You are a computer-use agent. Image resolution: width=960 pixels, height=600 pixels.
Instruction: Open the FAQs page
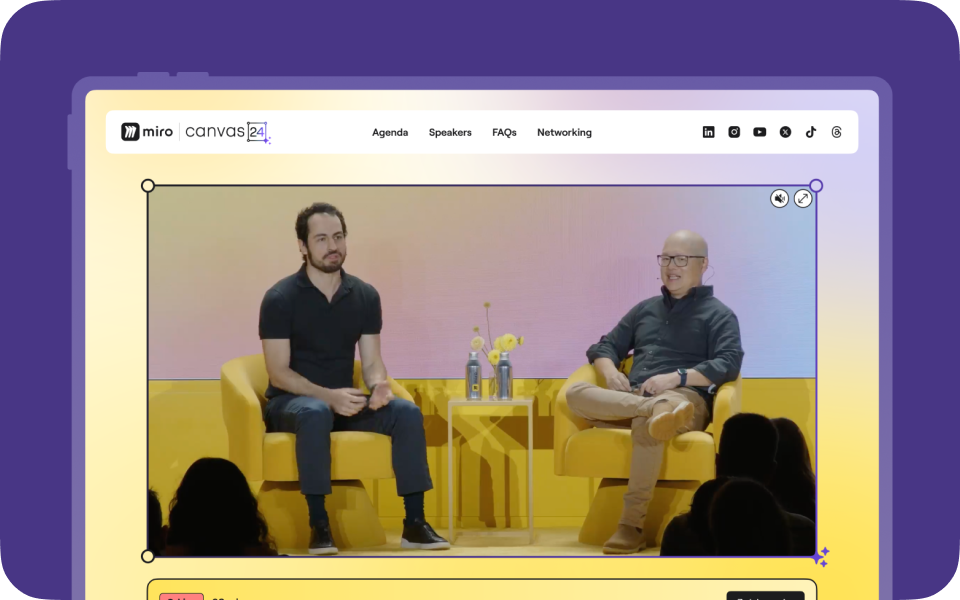point(504,132)
